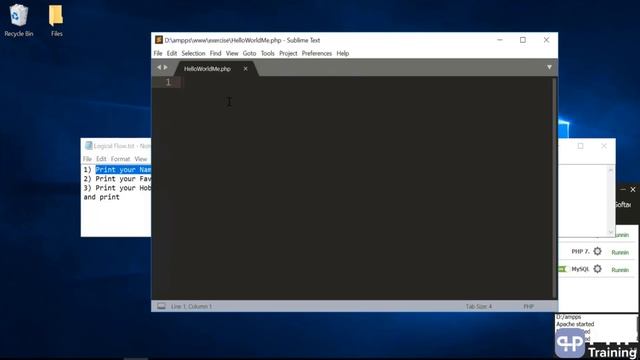Image resolution: width=640 pixels, height=360 pixels.
Task: Close the HelloWorldMe.php tab
Action: (x=245, y=69)
